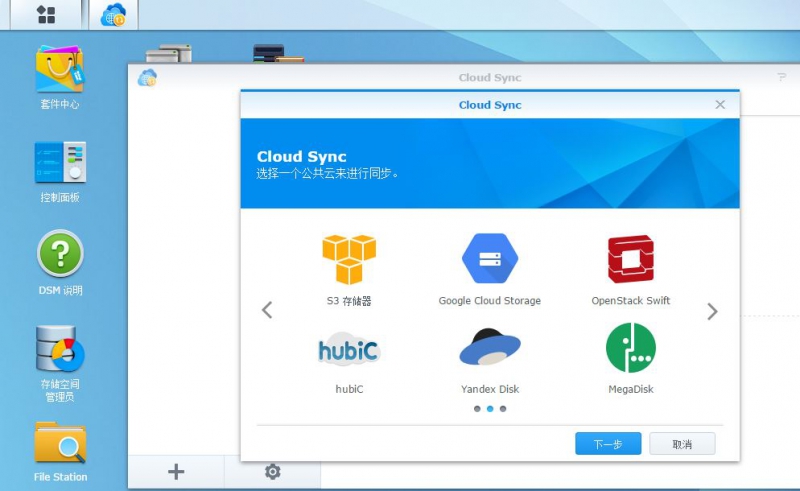This screenshot has width=800, height=491.
Task: Select OpenStack Swift provider icon
Action: (x=630, y=260)
